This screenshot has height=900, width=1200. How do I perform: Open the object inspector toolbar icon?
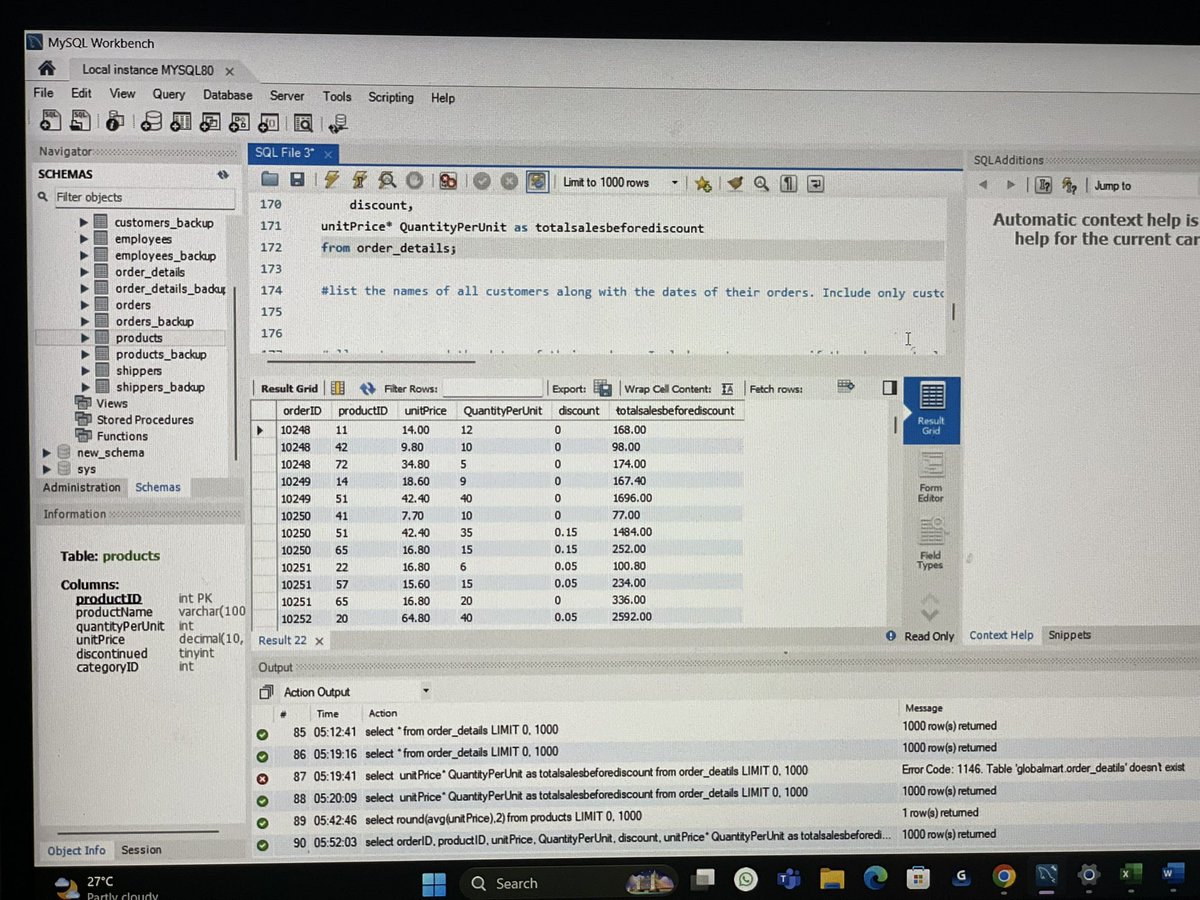pos(116,122)
